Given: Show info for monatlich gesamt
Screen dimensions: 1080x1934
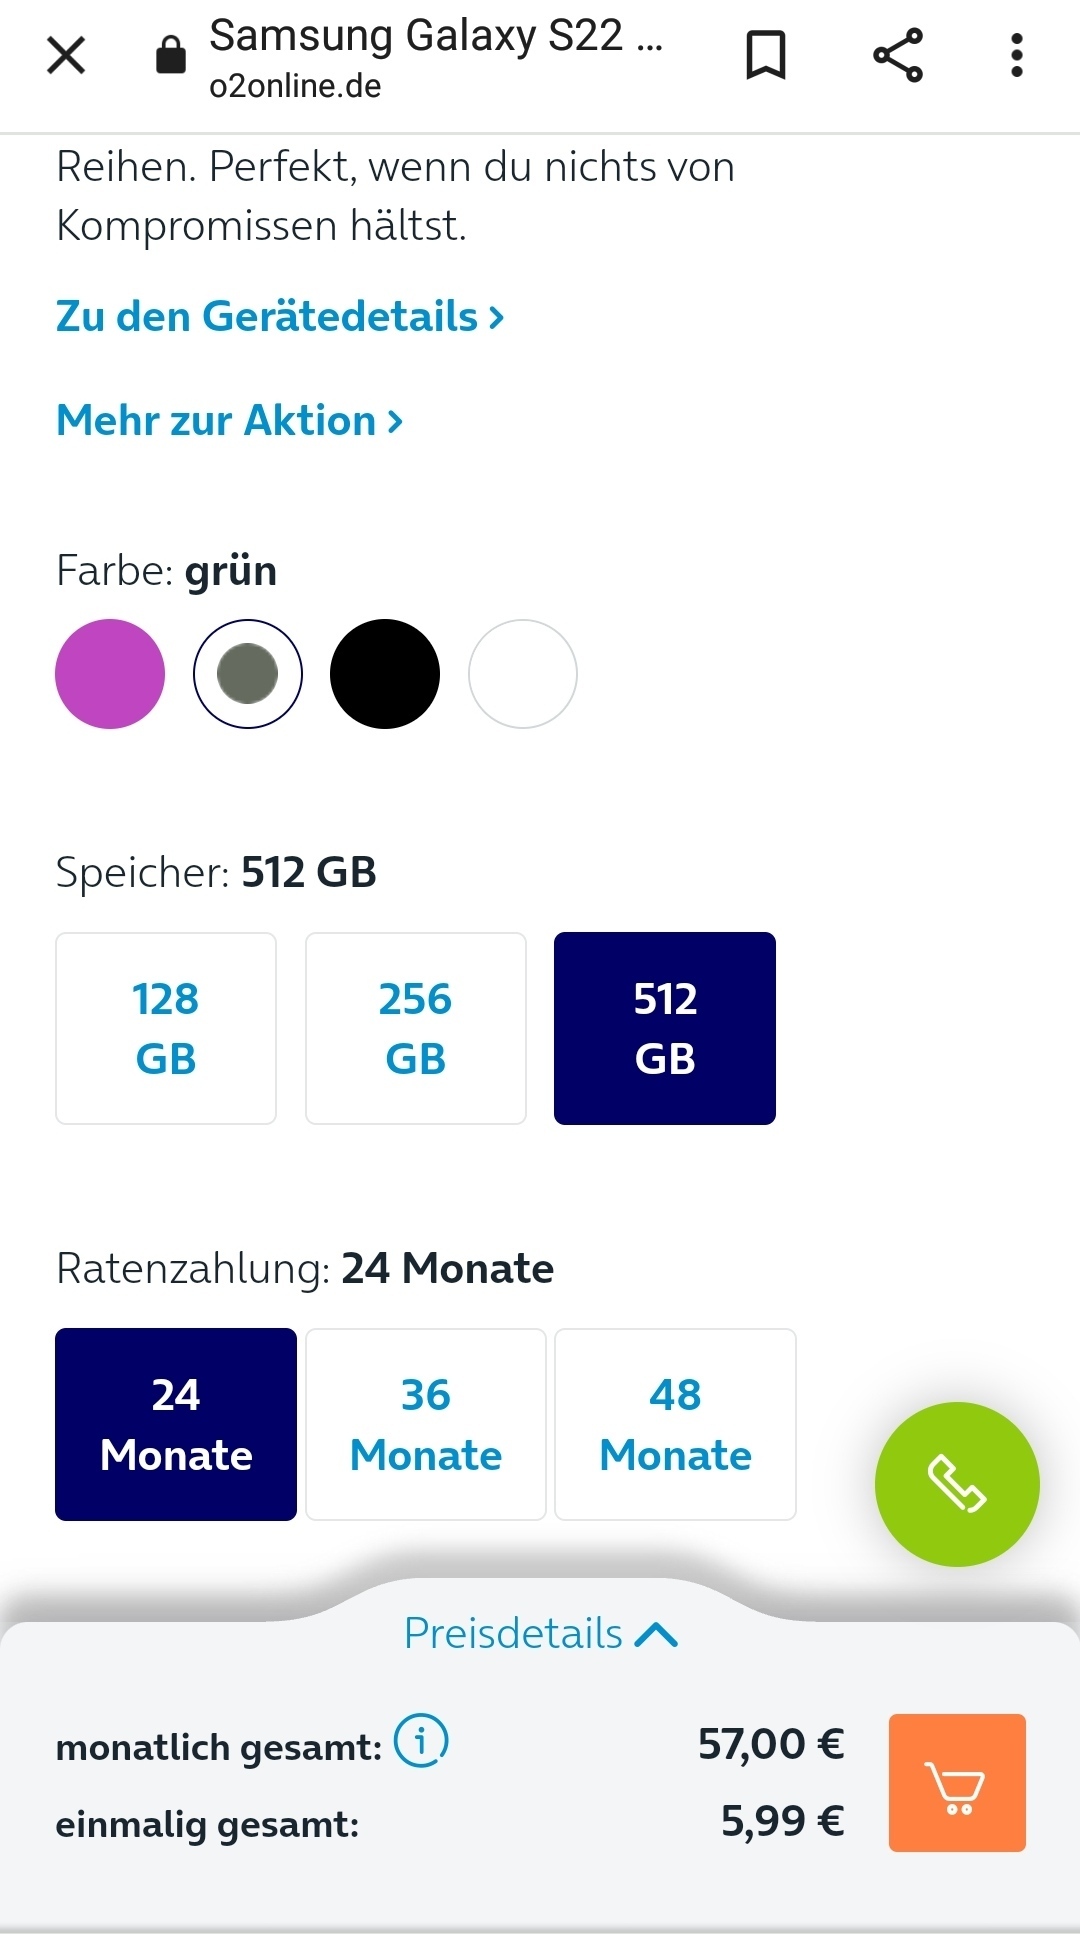Looking at the screenshot, I should pyautogui.click(x=421, y=1741).
